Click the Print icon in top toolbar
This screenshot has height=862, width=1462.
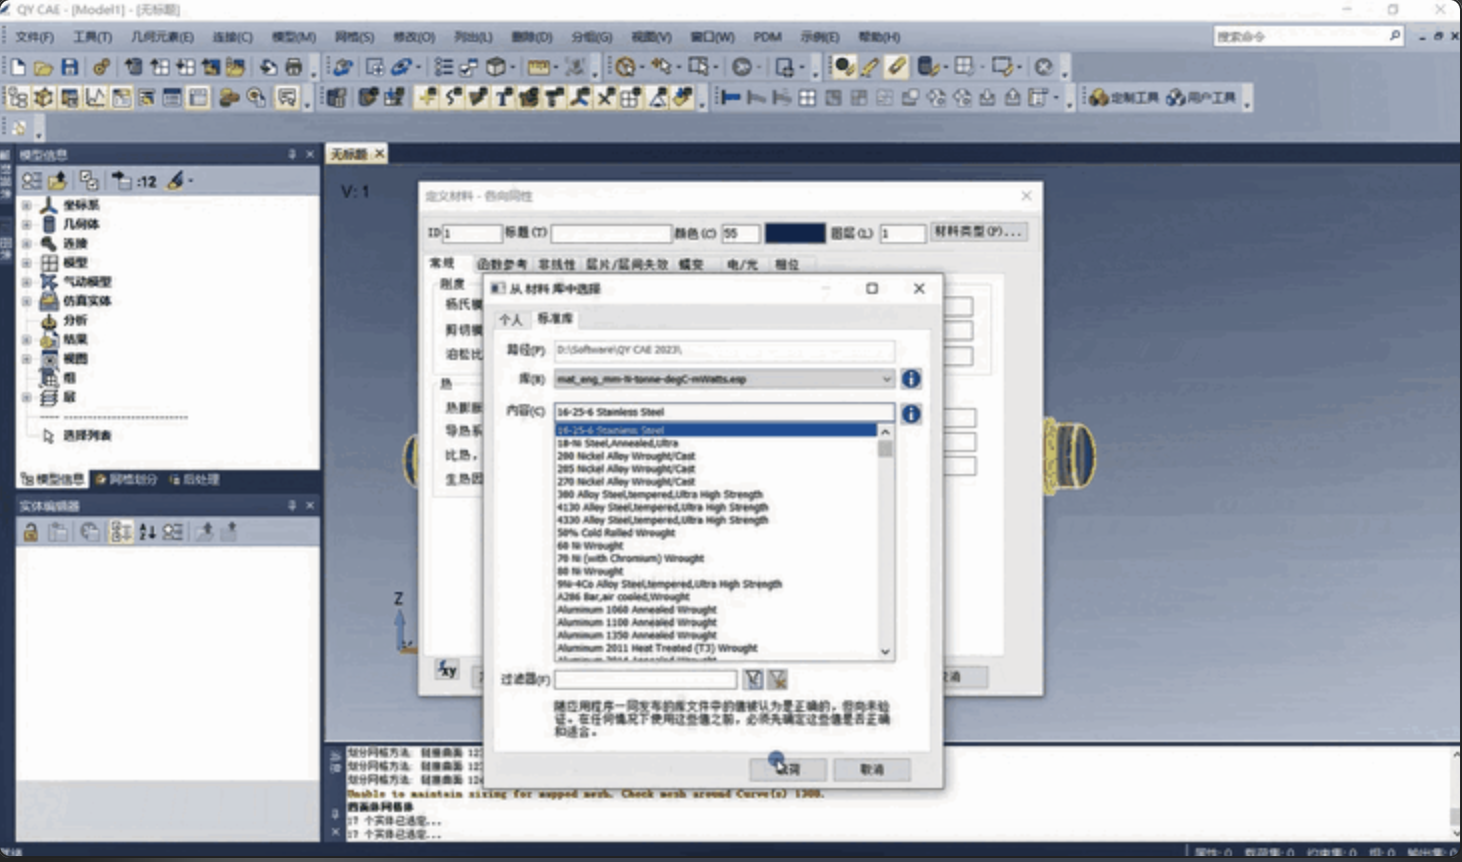[294, 67]
